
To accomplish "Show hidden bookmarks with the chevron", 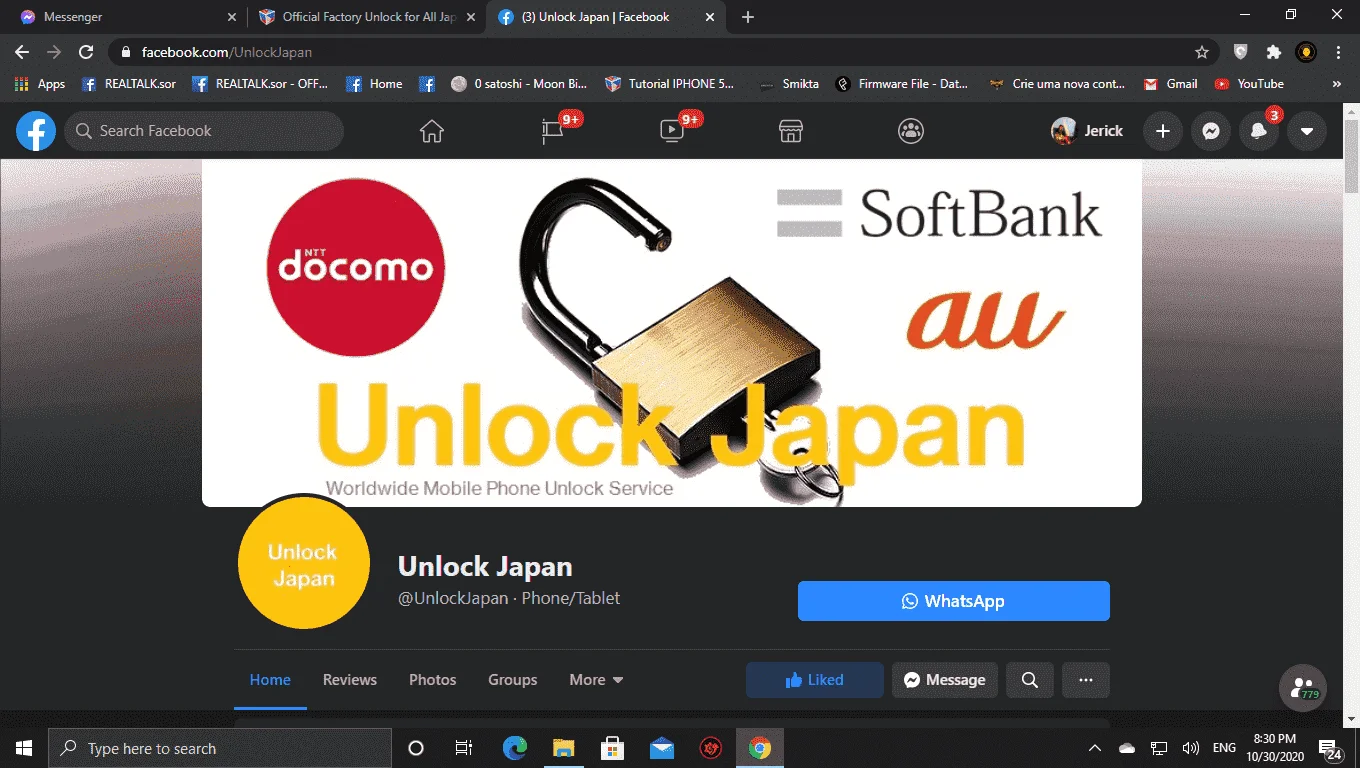I will [x=1337, y=84].
